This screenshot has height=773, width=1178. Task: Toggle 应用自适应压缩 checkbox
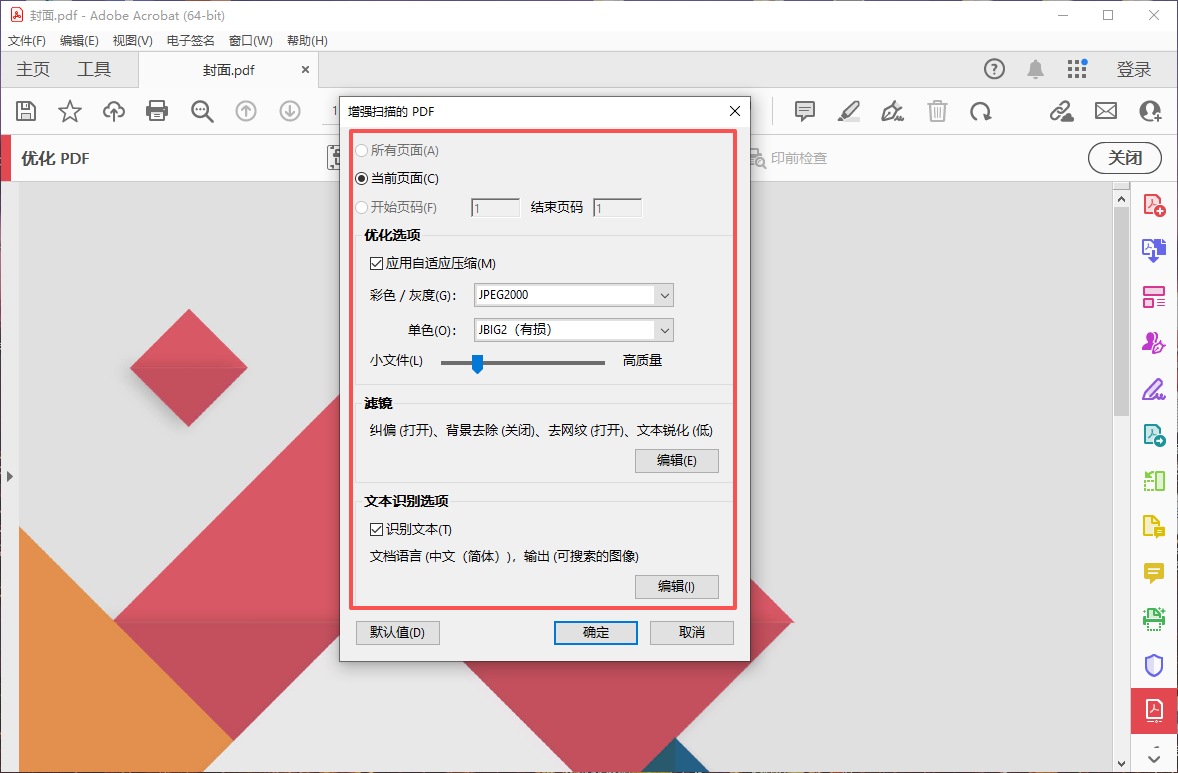click(376, 264)
